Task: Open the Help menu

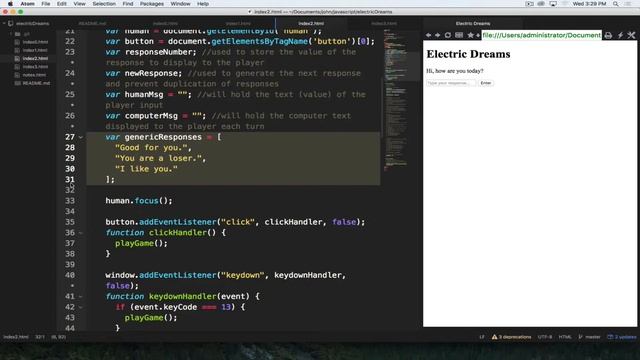Action: coord(203,4)
